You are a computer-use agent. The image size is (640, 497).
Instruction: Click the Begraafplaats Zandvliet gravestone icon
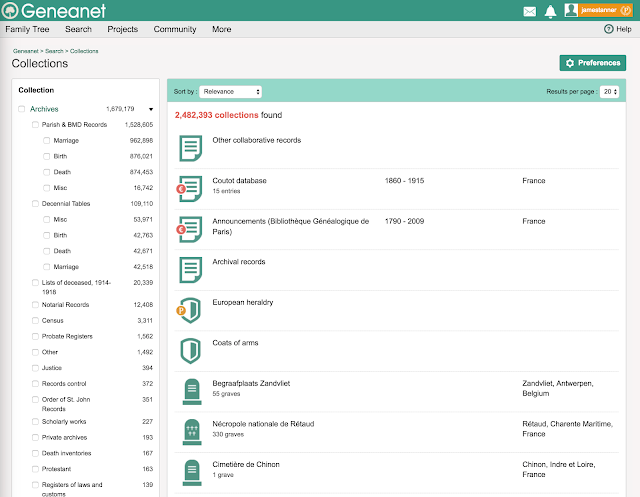click(192, 391)
